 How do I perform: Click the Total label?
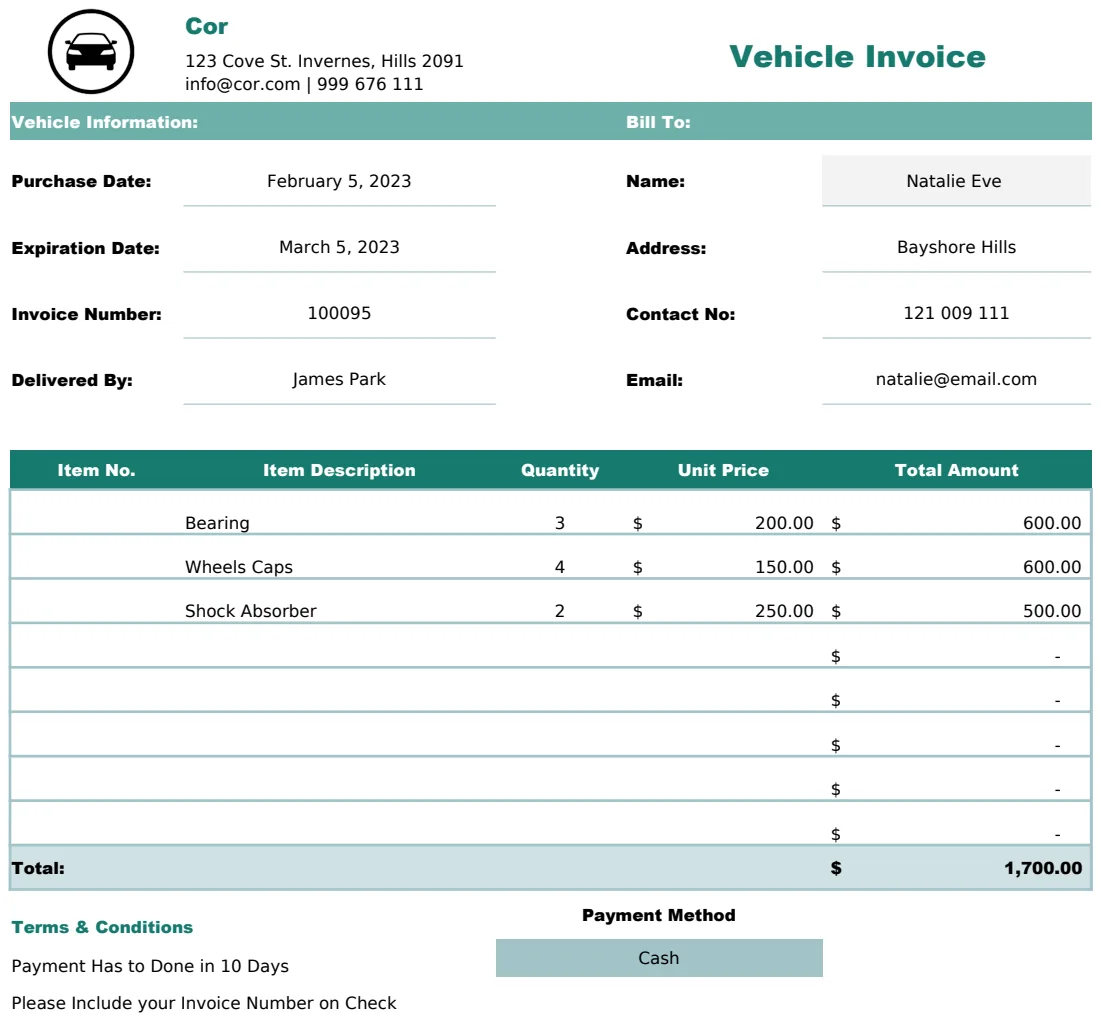[38, 868]
